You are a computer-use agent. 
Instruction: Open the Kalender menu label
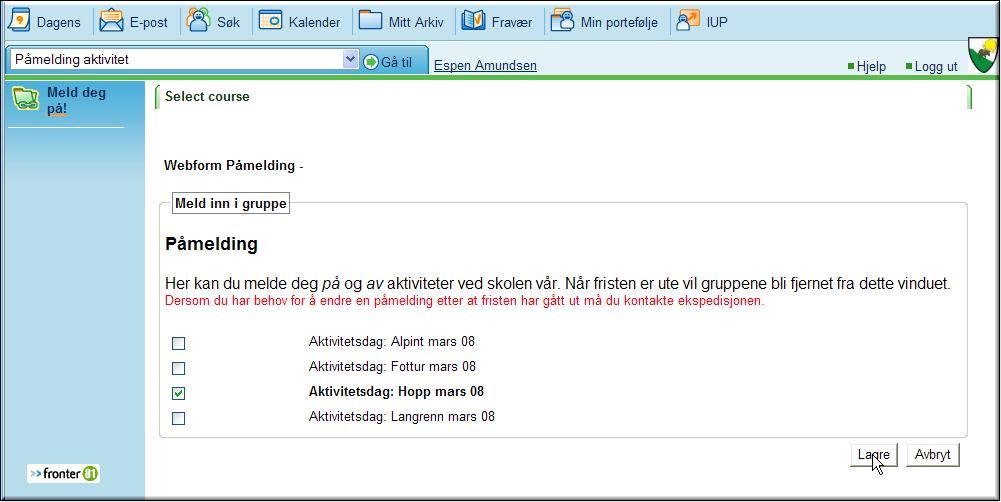pyautogui.click(x=314, y=22)
